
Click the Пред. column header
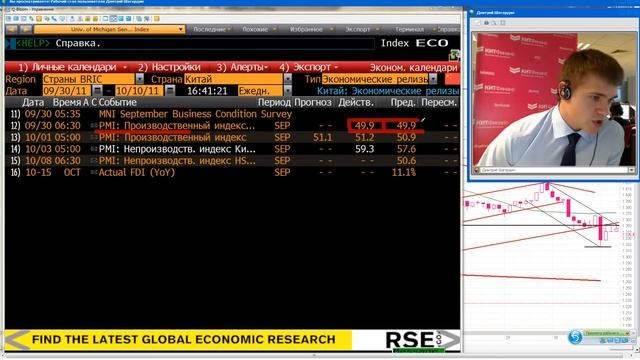403,102
